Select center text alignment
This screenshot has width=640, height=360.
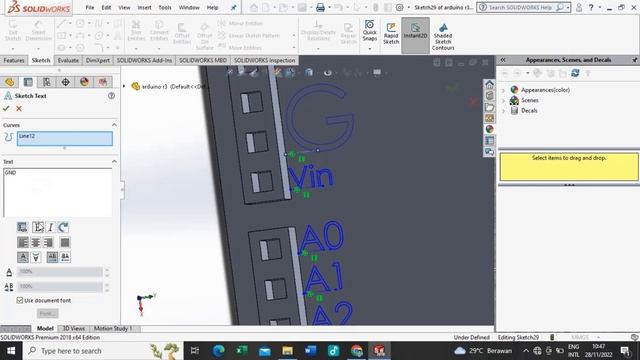click(x=36, y=243)
